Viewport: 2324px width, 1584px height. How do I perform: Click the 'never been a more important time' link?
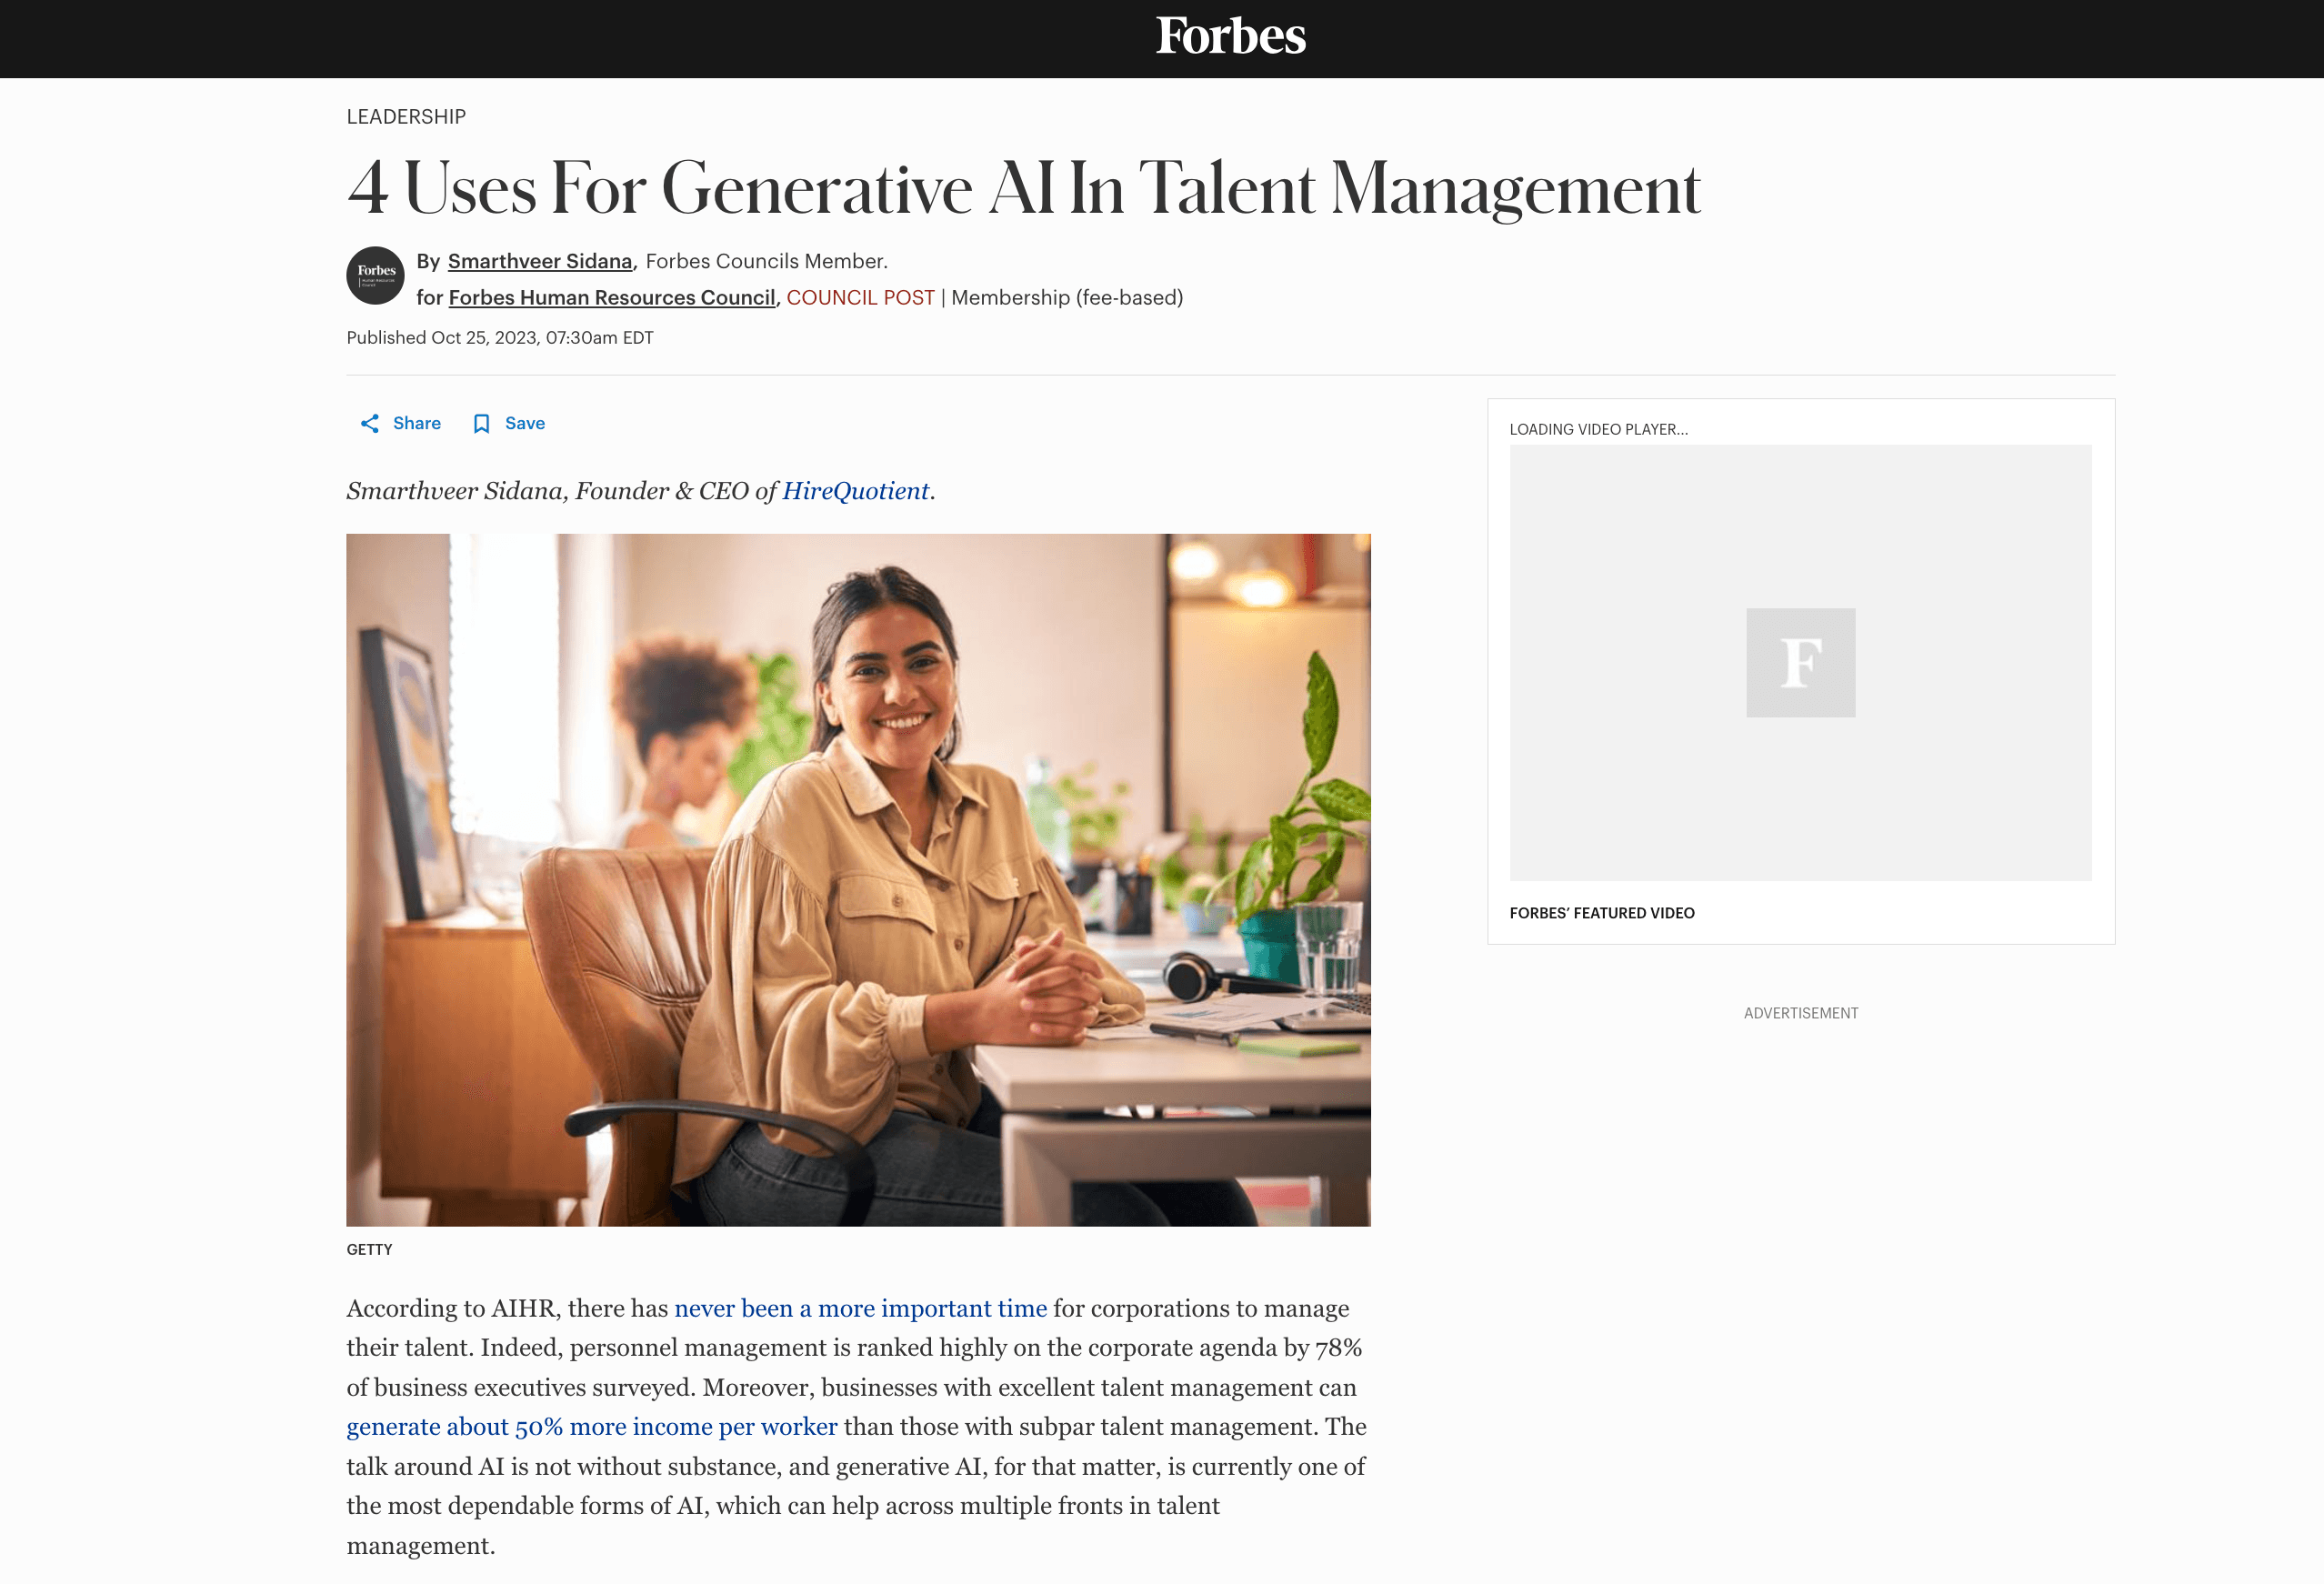pos(861,1308)
